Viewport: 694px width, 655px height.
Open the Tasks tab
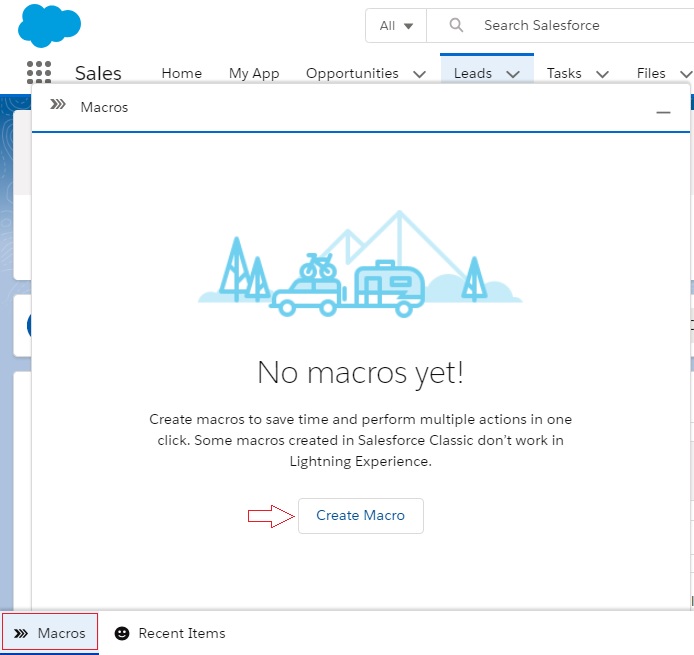click(564, 73)
